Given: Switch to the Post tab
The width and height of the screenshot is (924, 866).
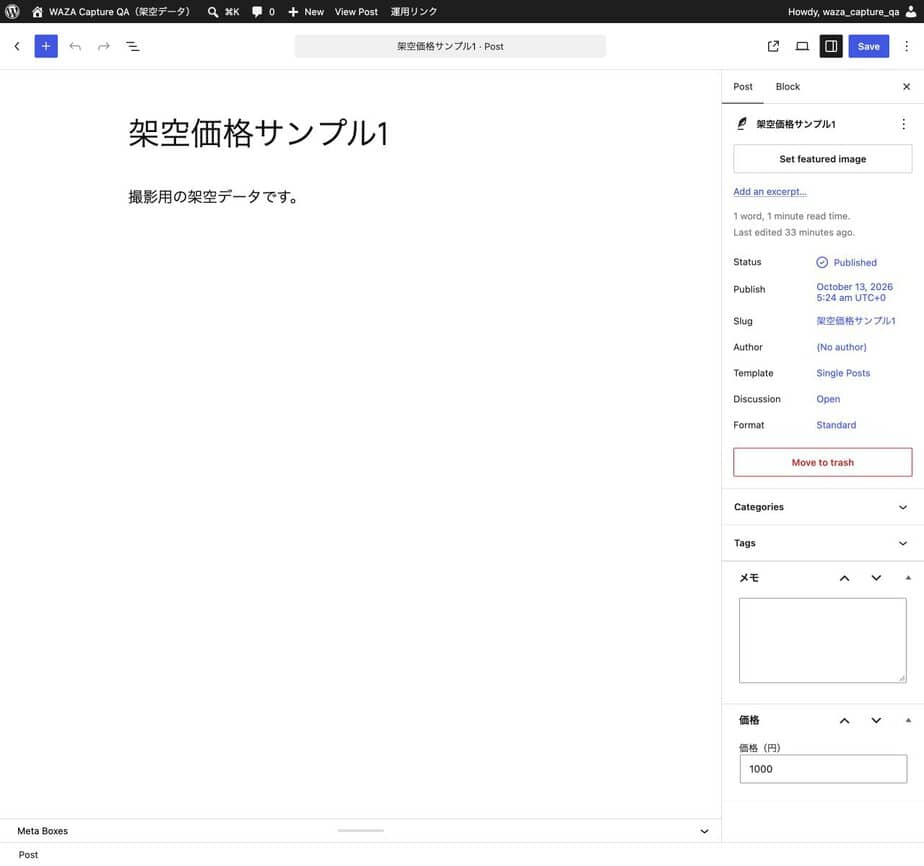Looking at the screenshot, I should 742,87.
